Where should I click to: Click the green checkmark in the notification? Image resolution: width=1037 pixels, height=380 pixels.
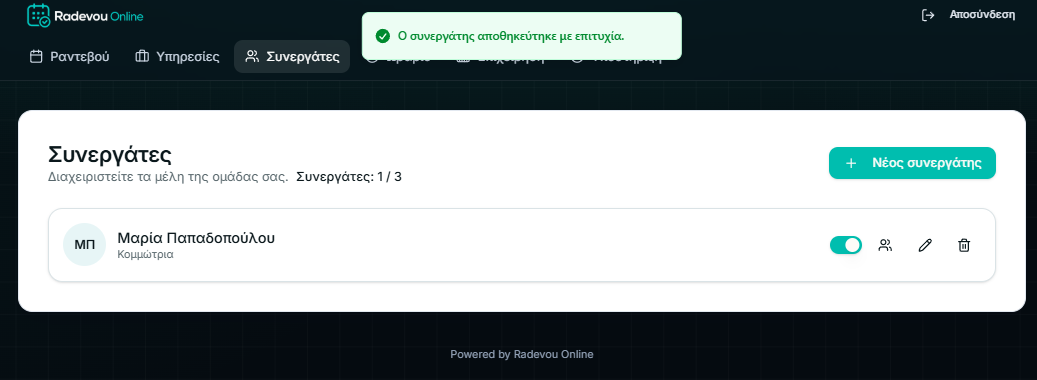(382, 36)
